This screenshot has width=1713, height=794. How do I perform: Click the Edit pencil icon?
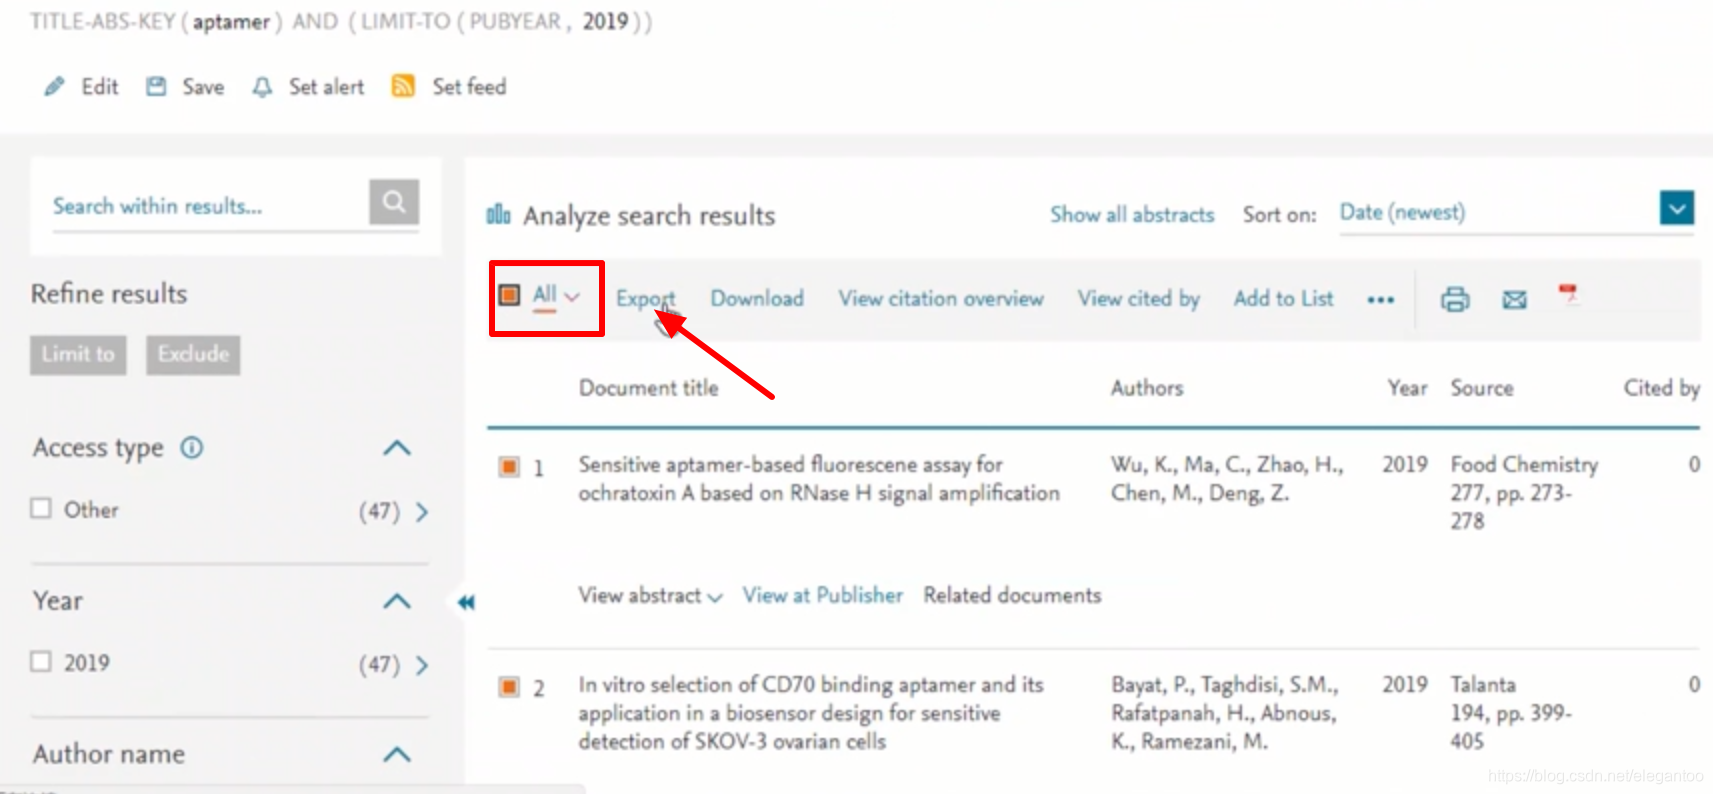[x=54, y=87]
